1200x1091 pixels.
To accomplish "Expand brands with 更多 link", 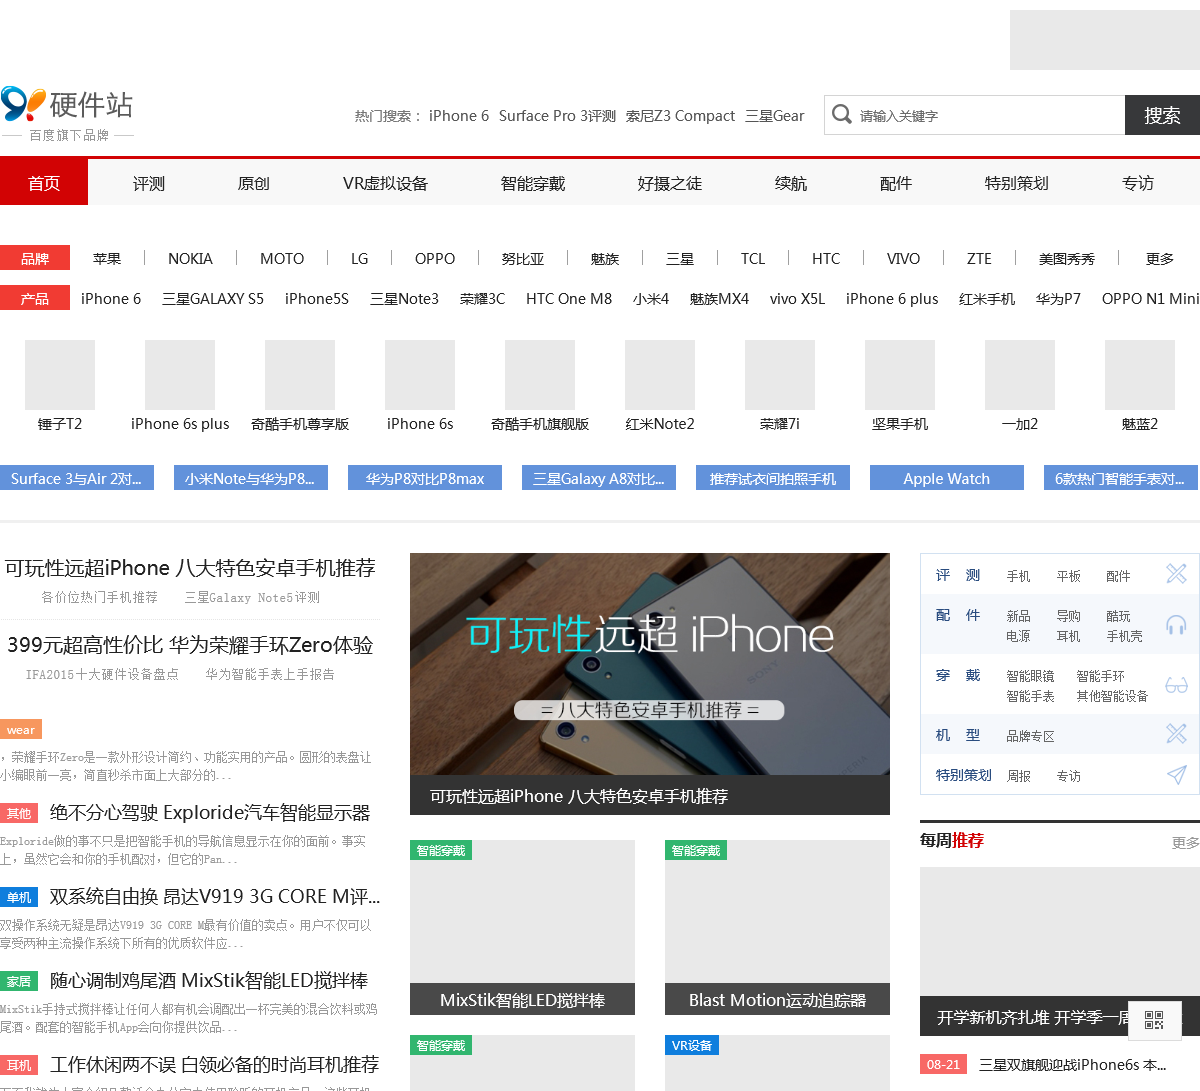I will [1160, 258].
